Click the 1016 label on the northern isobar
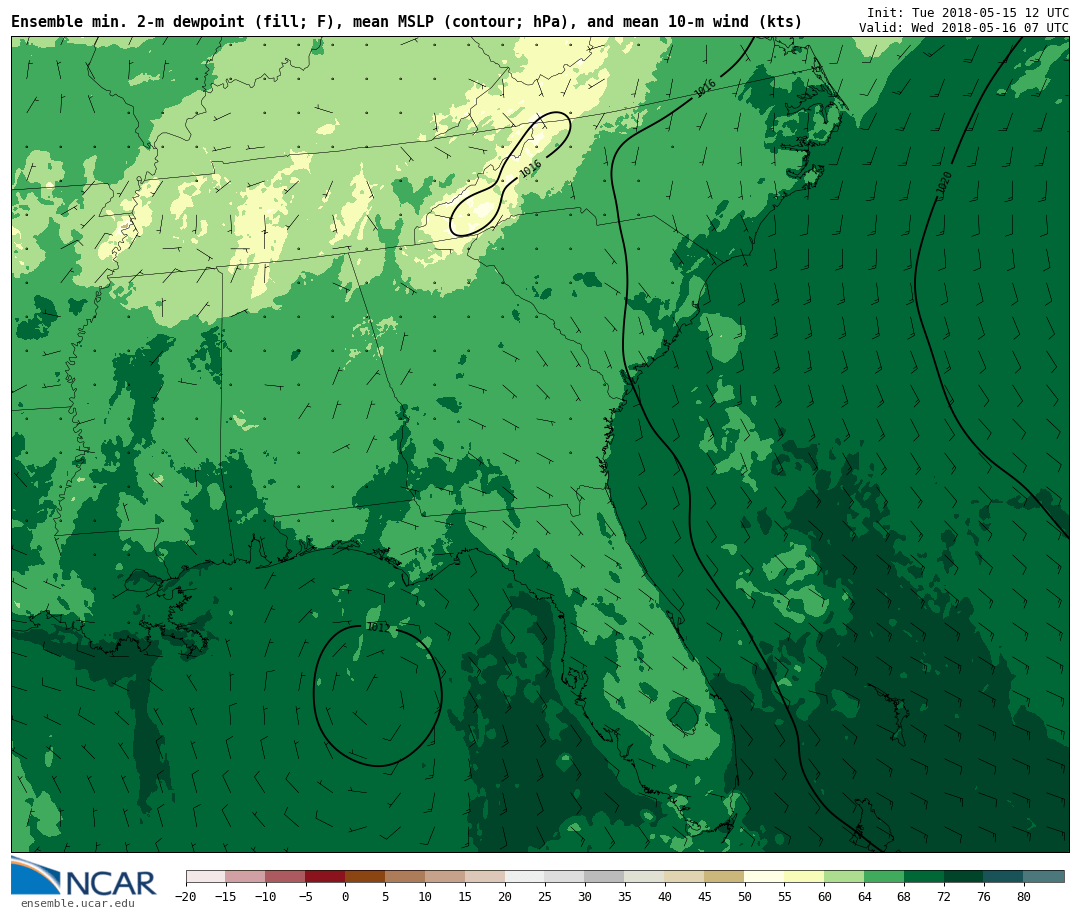Image resolution: width=1080 pixels, height=915 pixels. click(705, 89)
